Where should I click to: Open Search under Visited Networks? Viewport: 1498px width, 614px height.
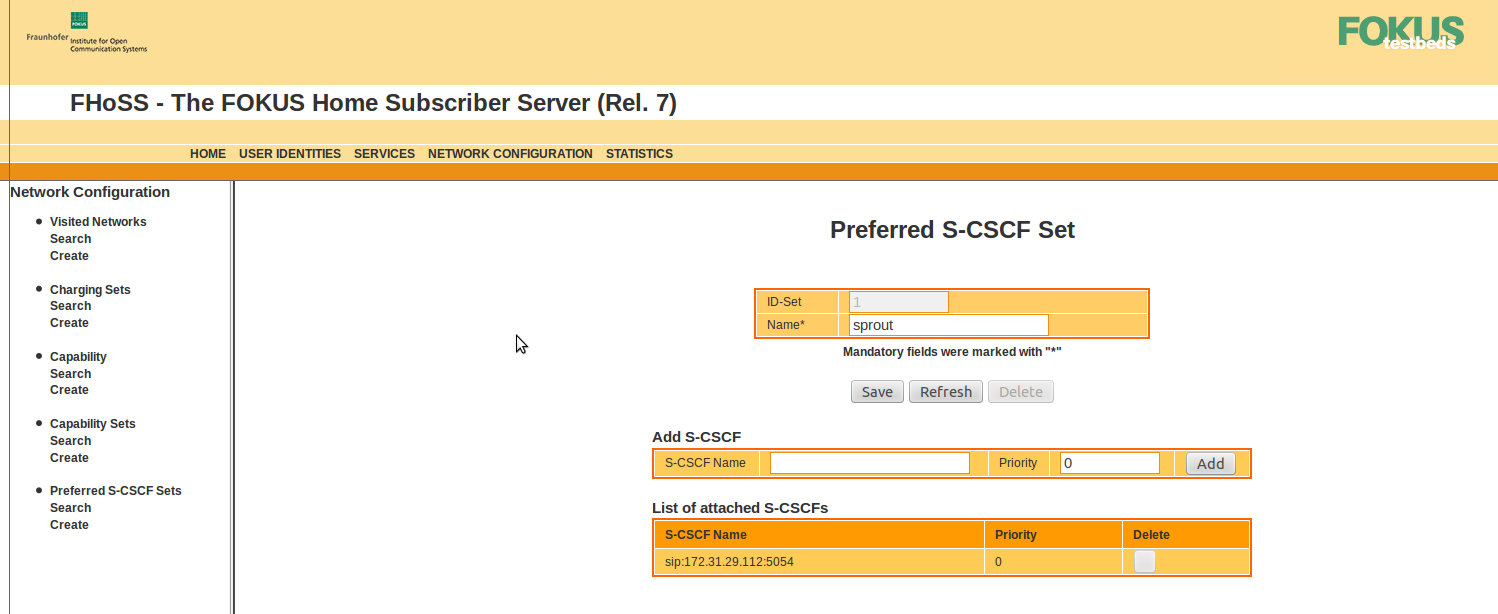click(x=70, y=238)
